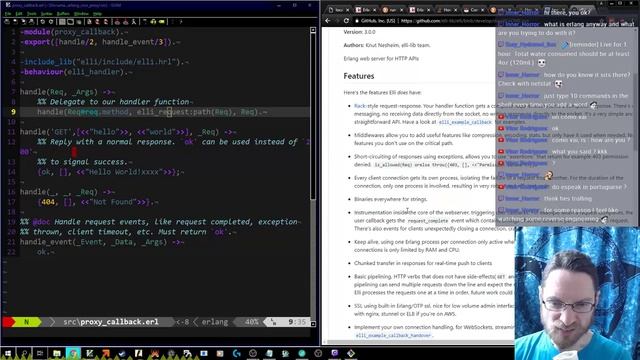
Task: Click the Make icon in gVim toolbar
Action: click(145, 22)
